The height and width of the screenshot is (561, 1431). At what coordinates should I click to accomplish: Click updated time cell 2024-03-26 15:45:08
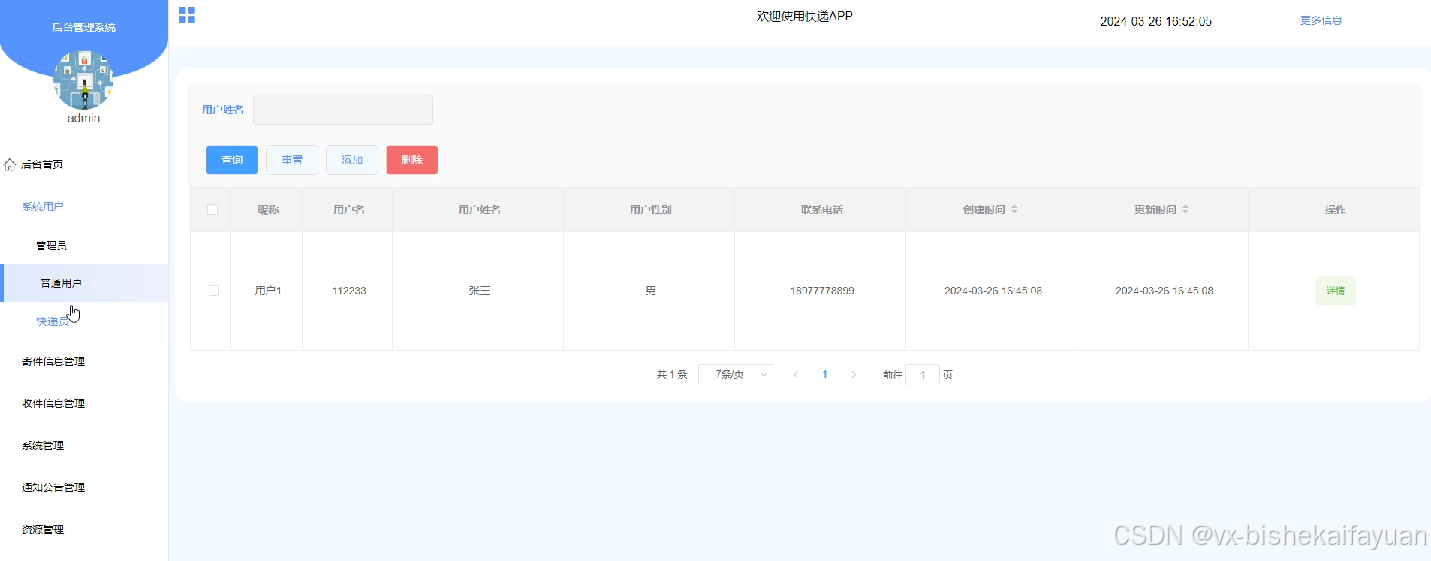tap(1164, 291)
